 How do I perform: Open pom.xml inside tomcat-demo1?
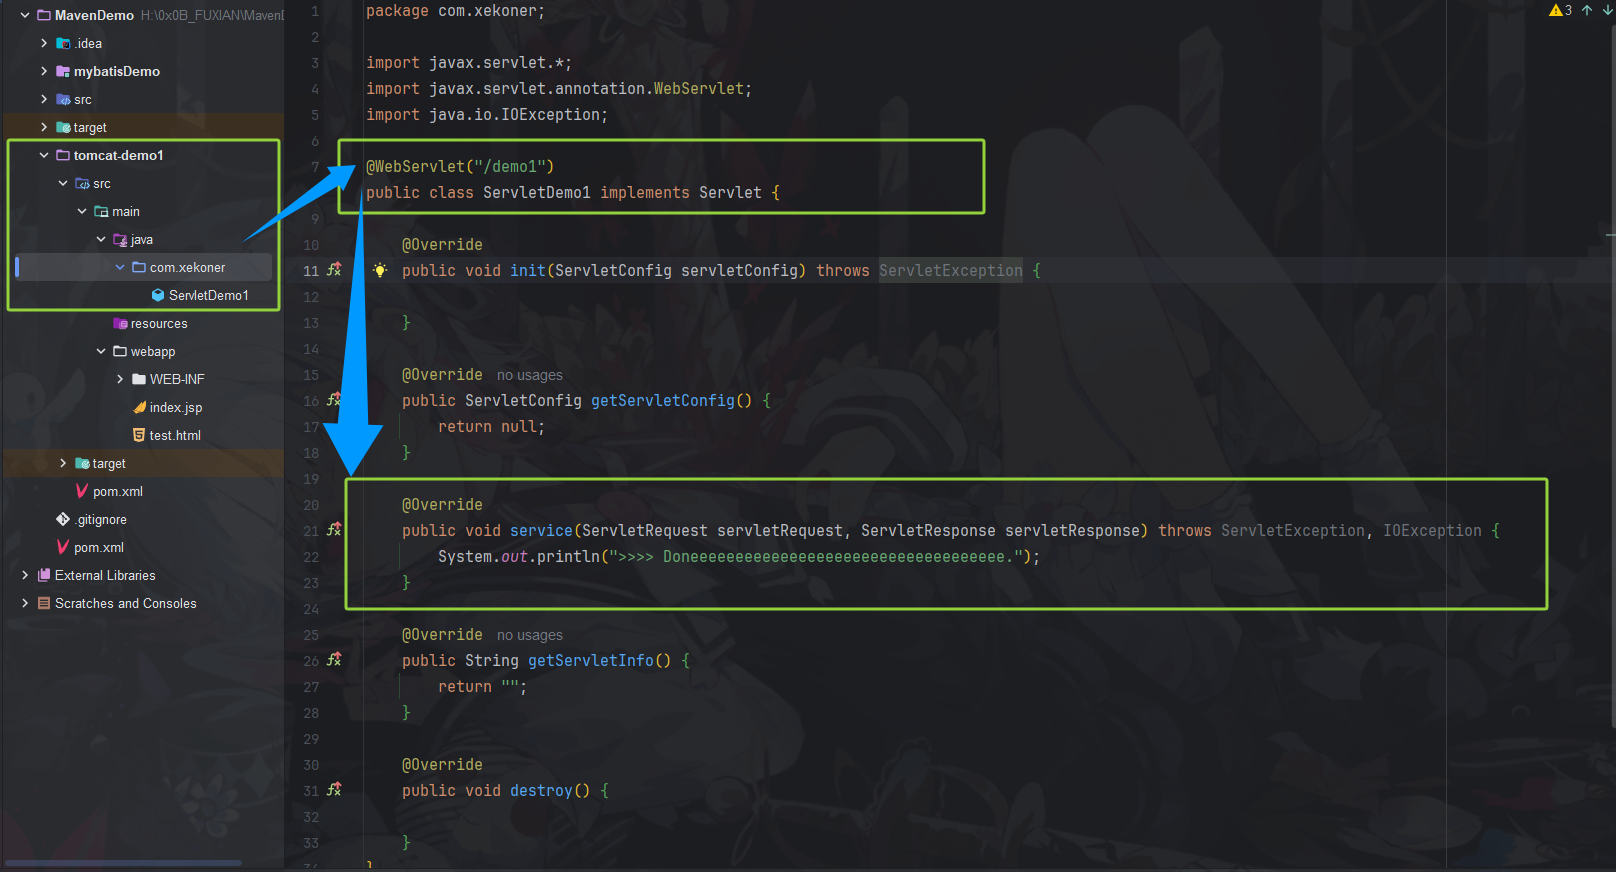click(x=117, y=491)
